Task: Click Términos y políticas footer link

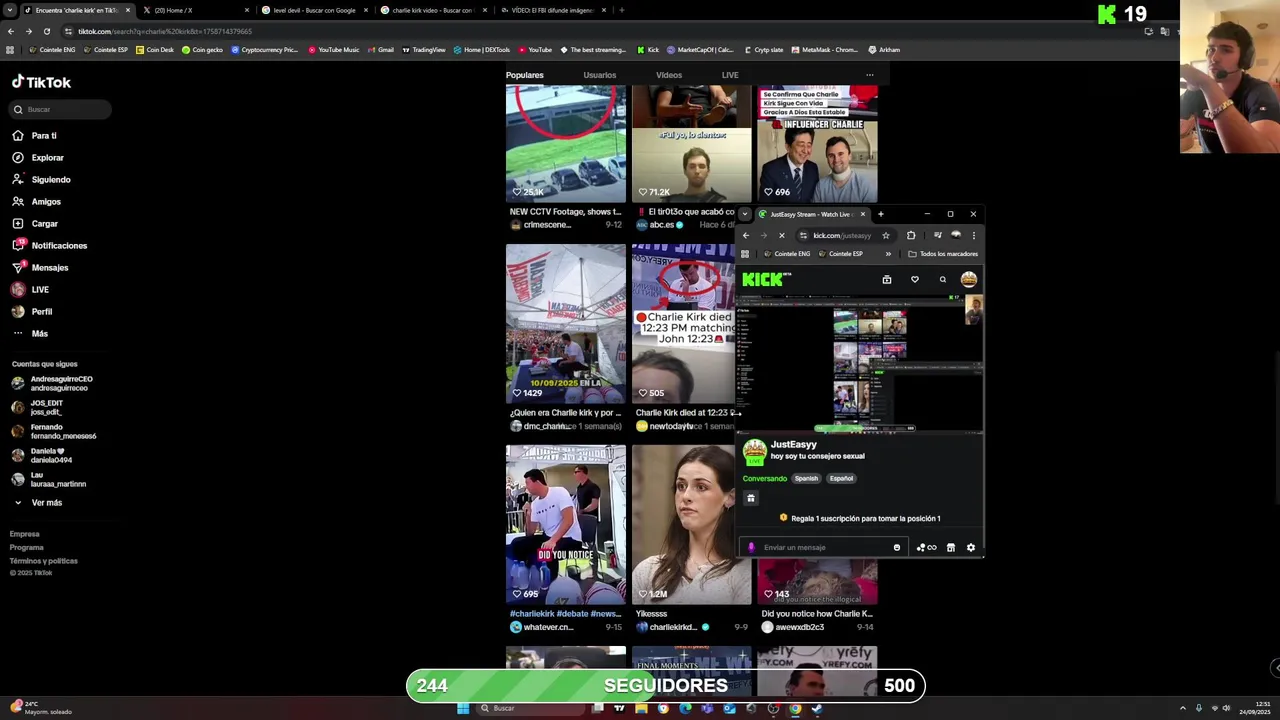Action: coord(43,561)
